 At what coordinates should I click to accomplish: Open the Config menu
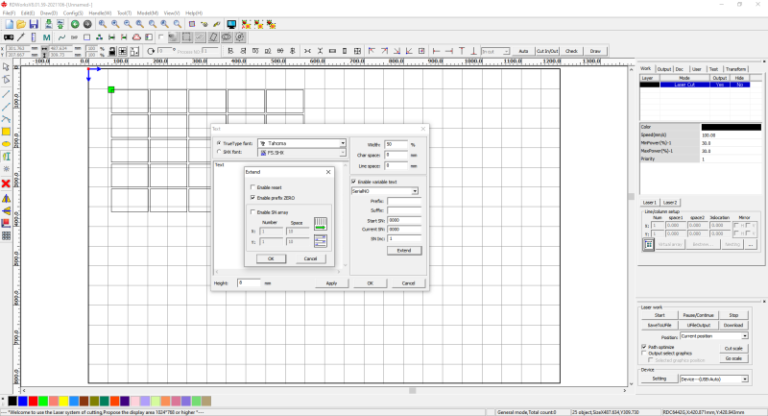pyautogui.click(x=73, y=13)
